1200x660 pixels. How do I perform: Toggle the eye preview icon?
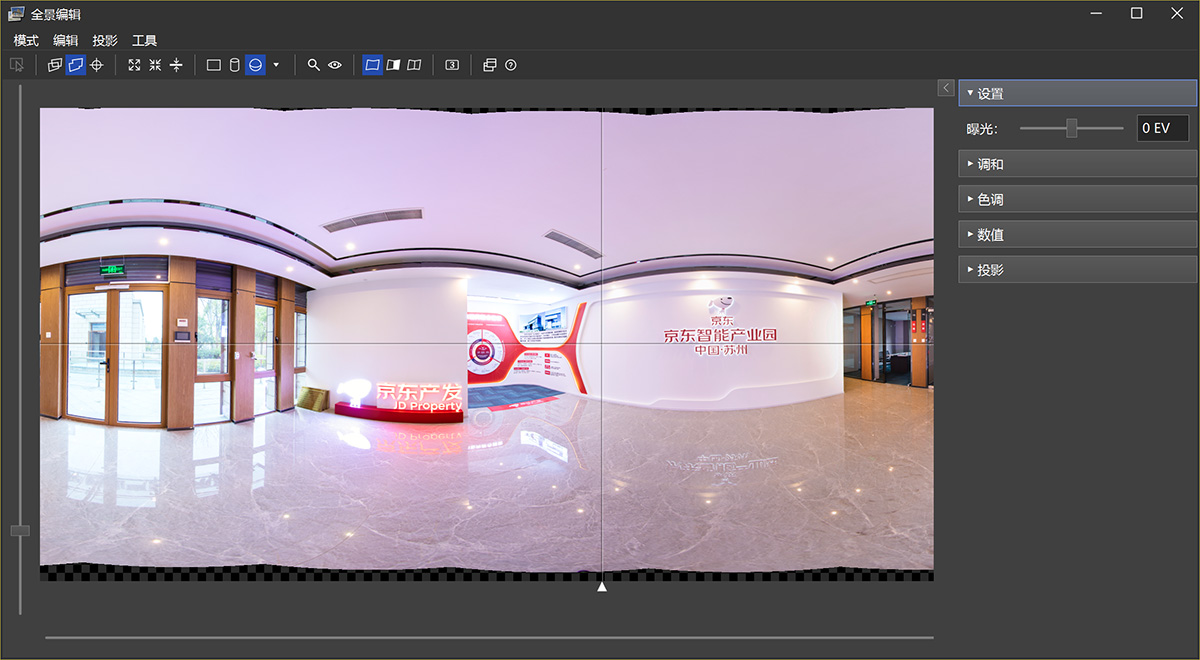tap(335, 65)
